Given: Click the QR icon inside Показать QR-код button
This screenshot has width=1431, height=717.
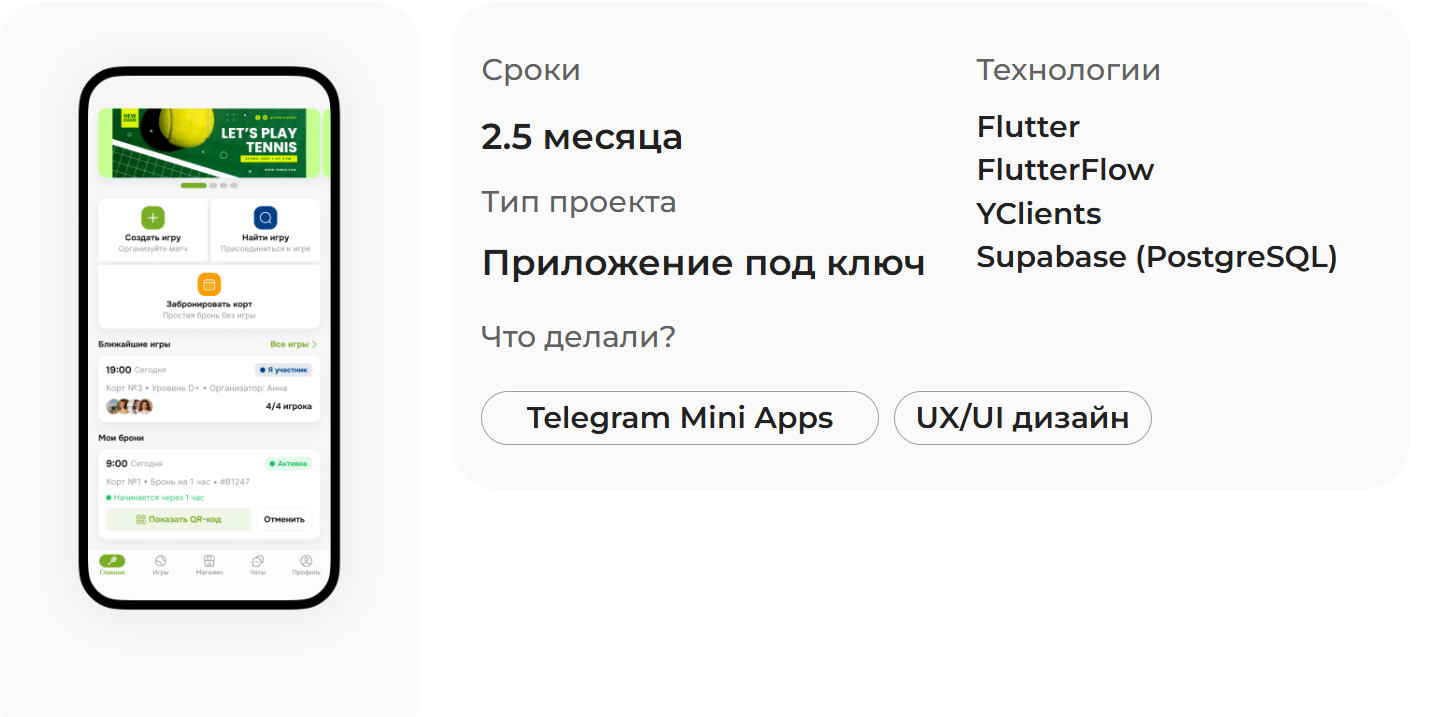Looking at the screenshot, I should coord(140,519).
